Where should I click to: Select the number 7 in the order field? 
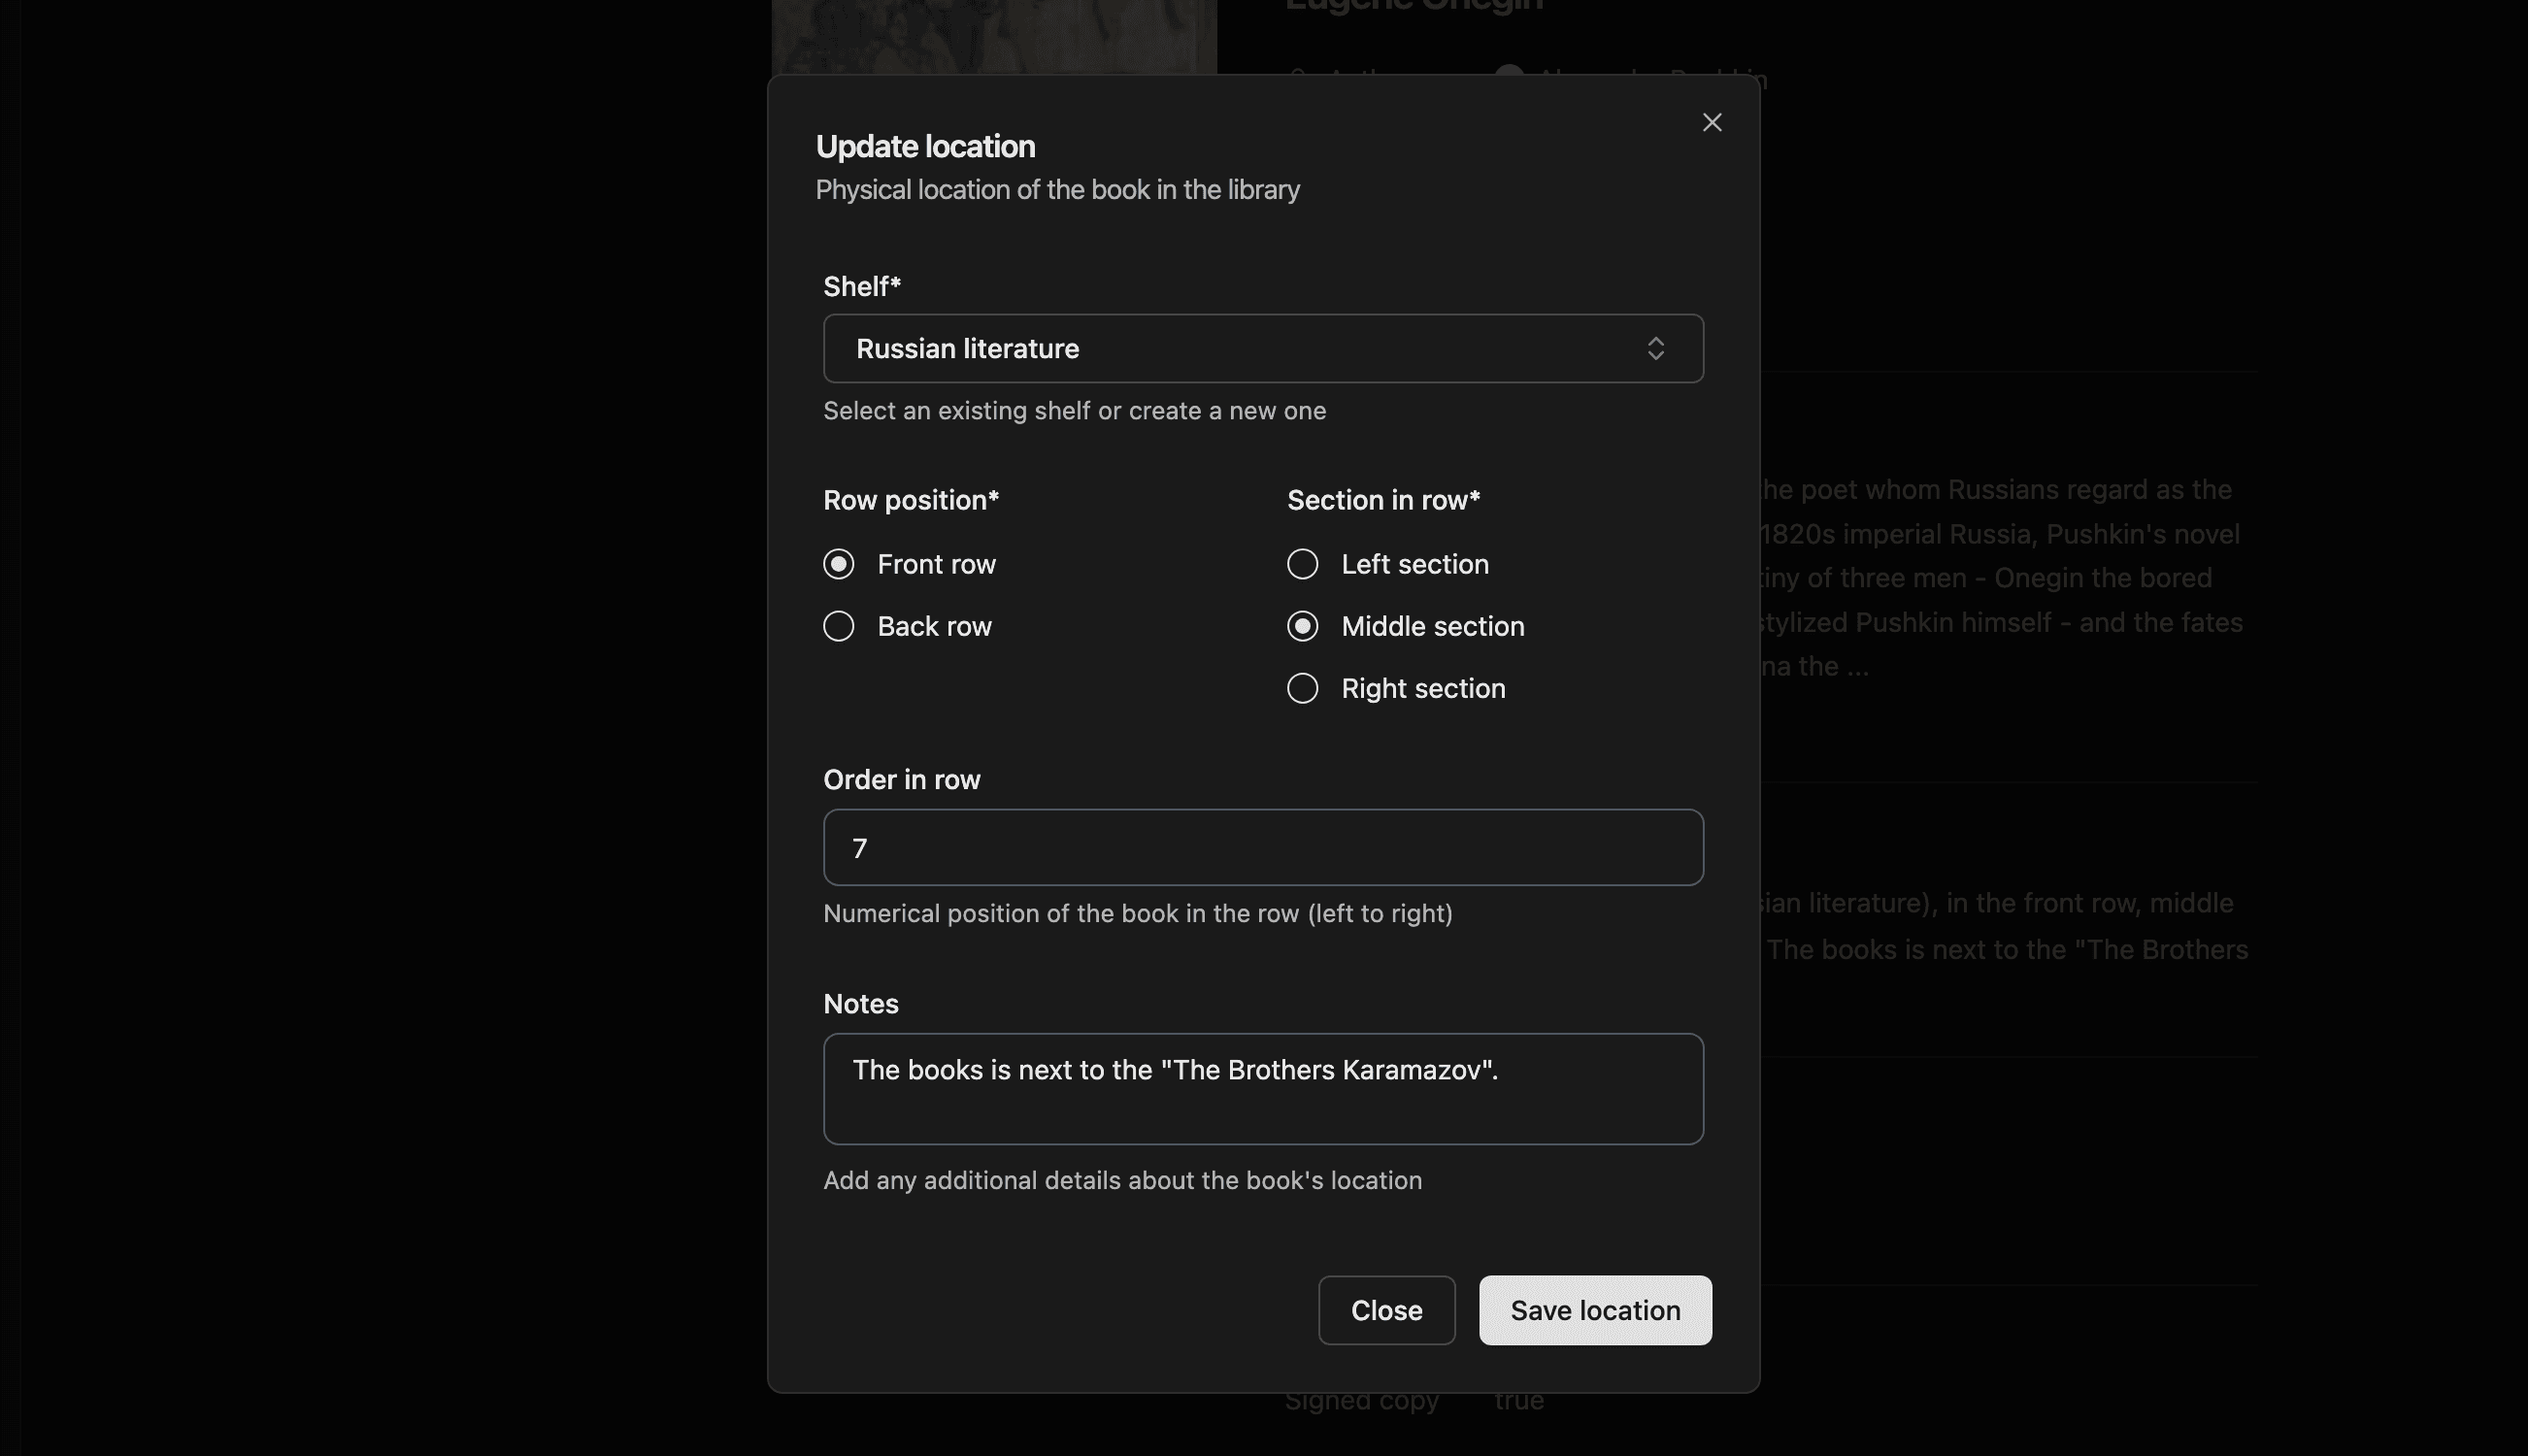pyautogui.click(x=860, y=847)
